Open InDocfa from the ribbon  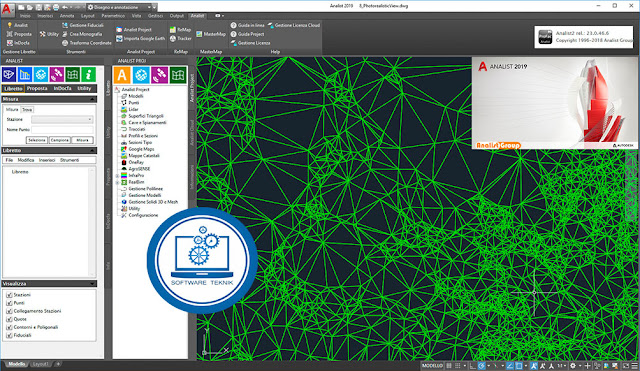pos(18,43)
